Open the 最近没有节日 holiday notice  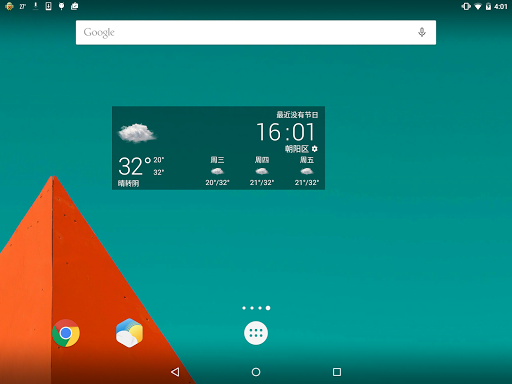click(x=297, y=115)
